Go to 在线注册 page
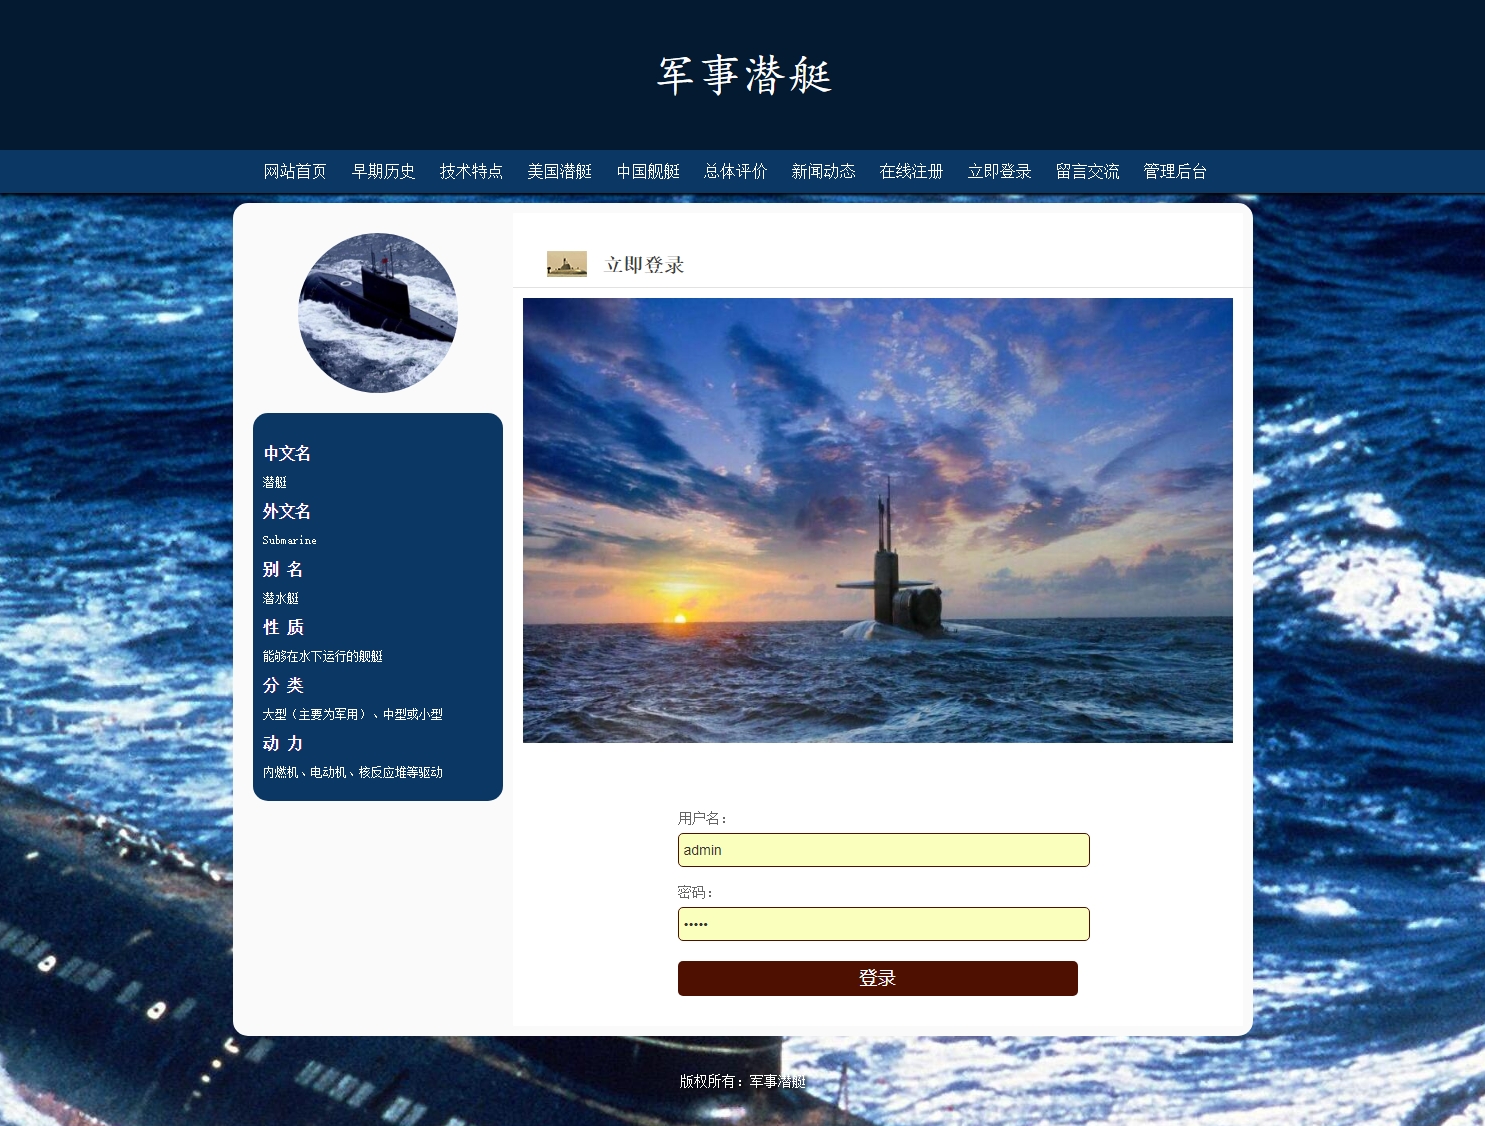Image resolution: width=1485 pixels, height=1126 pixels. (x=911, y=172)
